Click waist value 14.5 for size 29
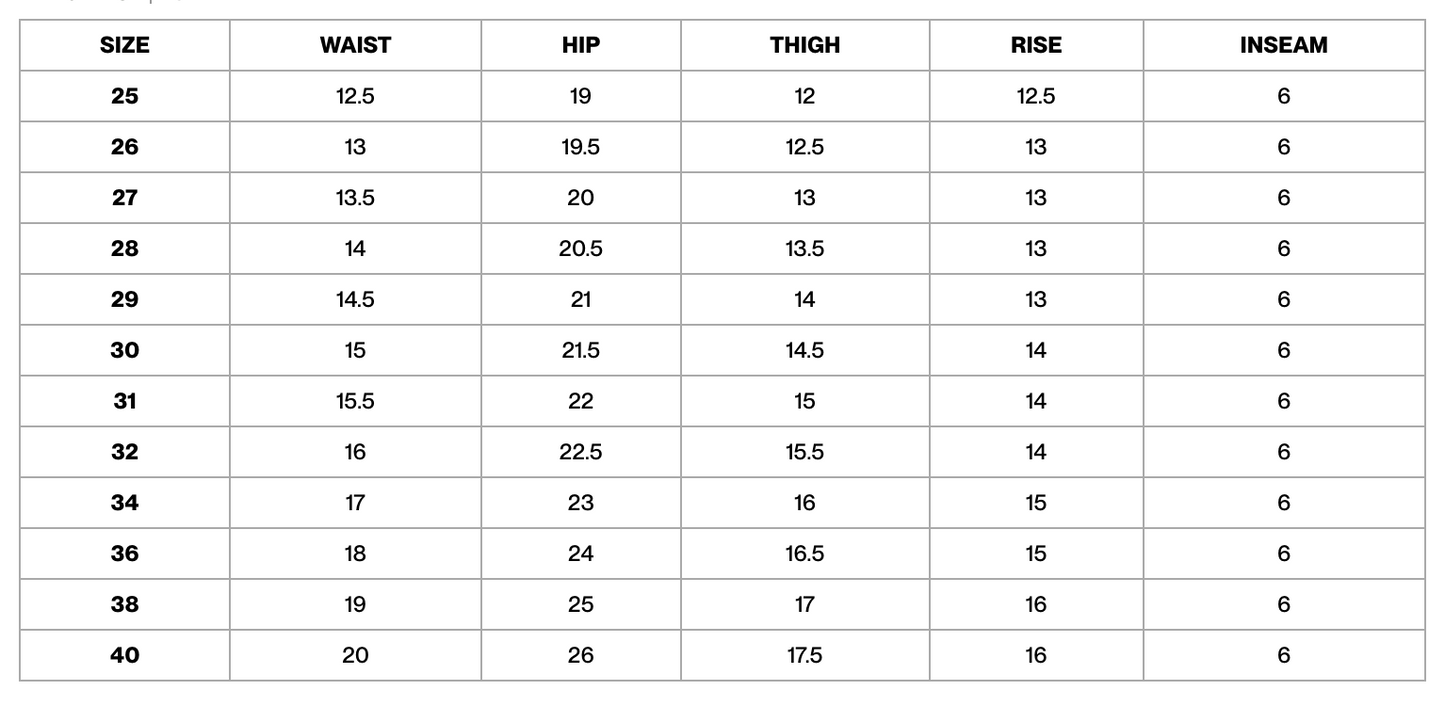The width and height of the screenshot is (1445, 706). (x=355, y=300)
